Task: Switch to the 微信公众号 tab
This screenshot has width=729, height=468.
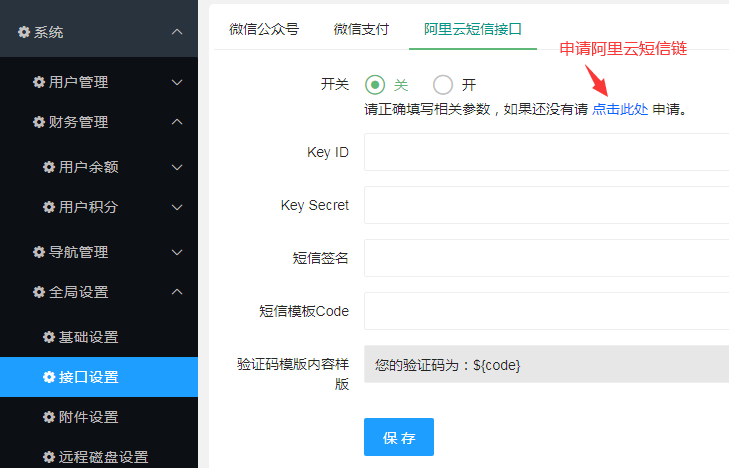Action: 264,29
